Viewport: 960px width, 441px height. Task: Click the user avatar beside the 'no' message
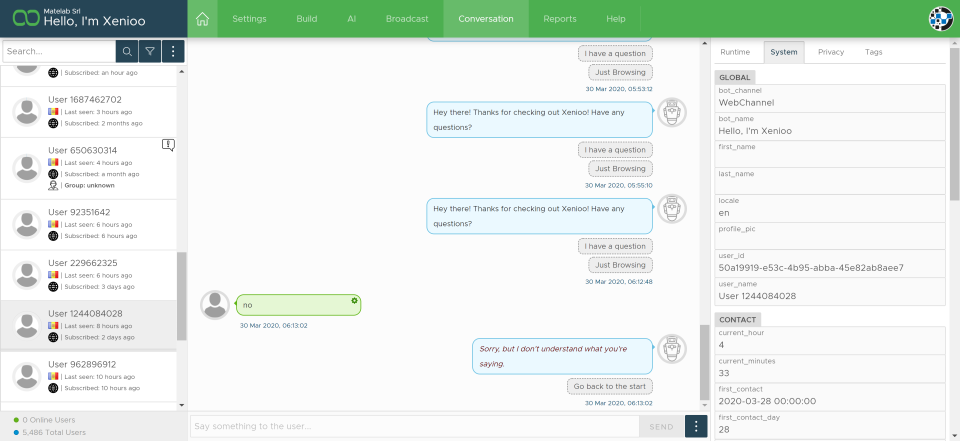[215, 304]
